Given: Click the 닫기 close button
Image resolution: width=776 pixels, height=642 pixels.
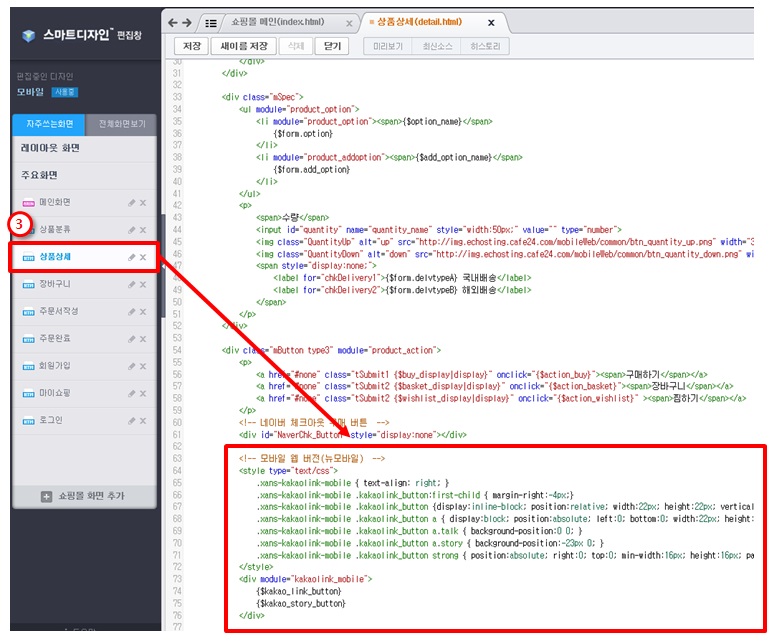Looking at the screenshot, I should (x=332, y=46).
